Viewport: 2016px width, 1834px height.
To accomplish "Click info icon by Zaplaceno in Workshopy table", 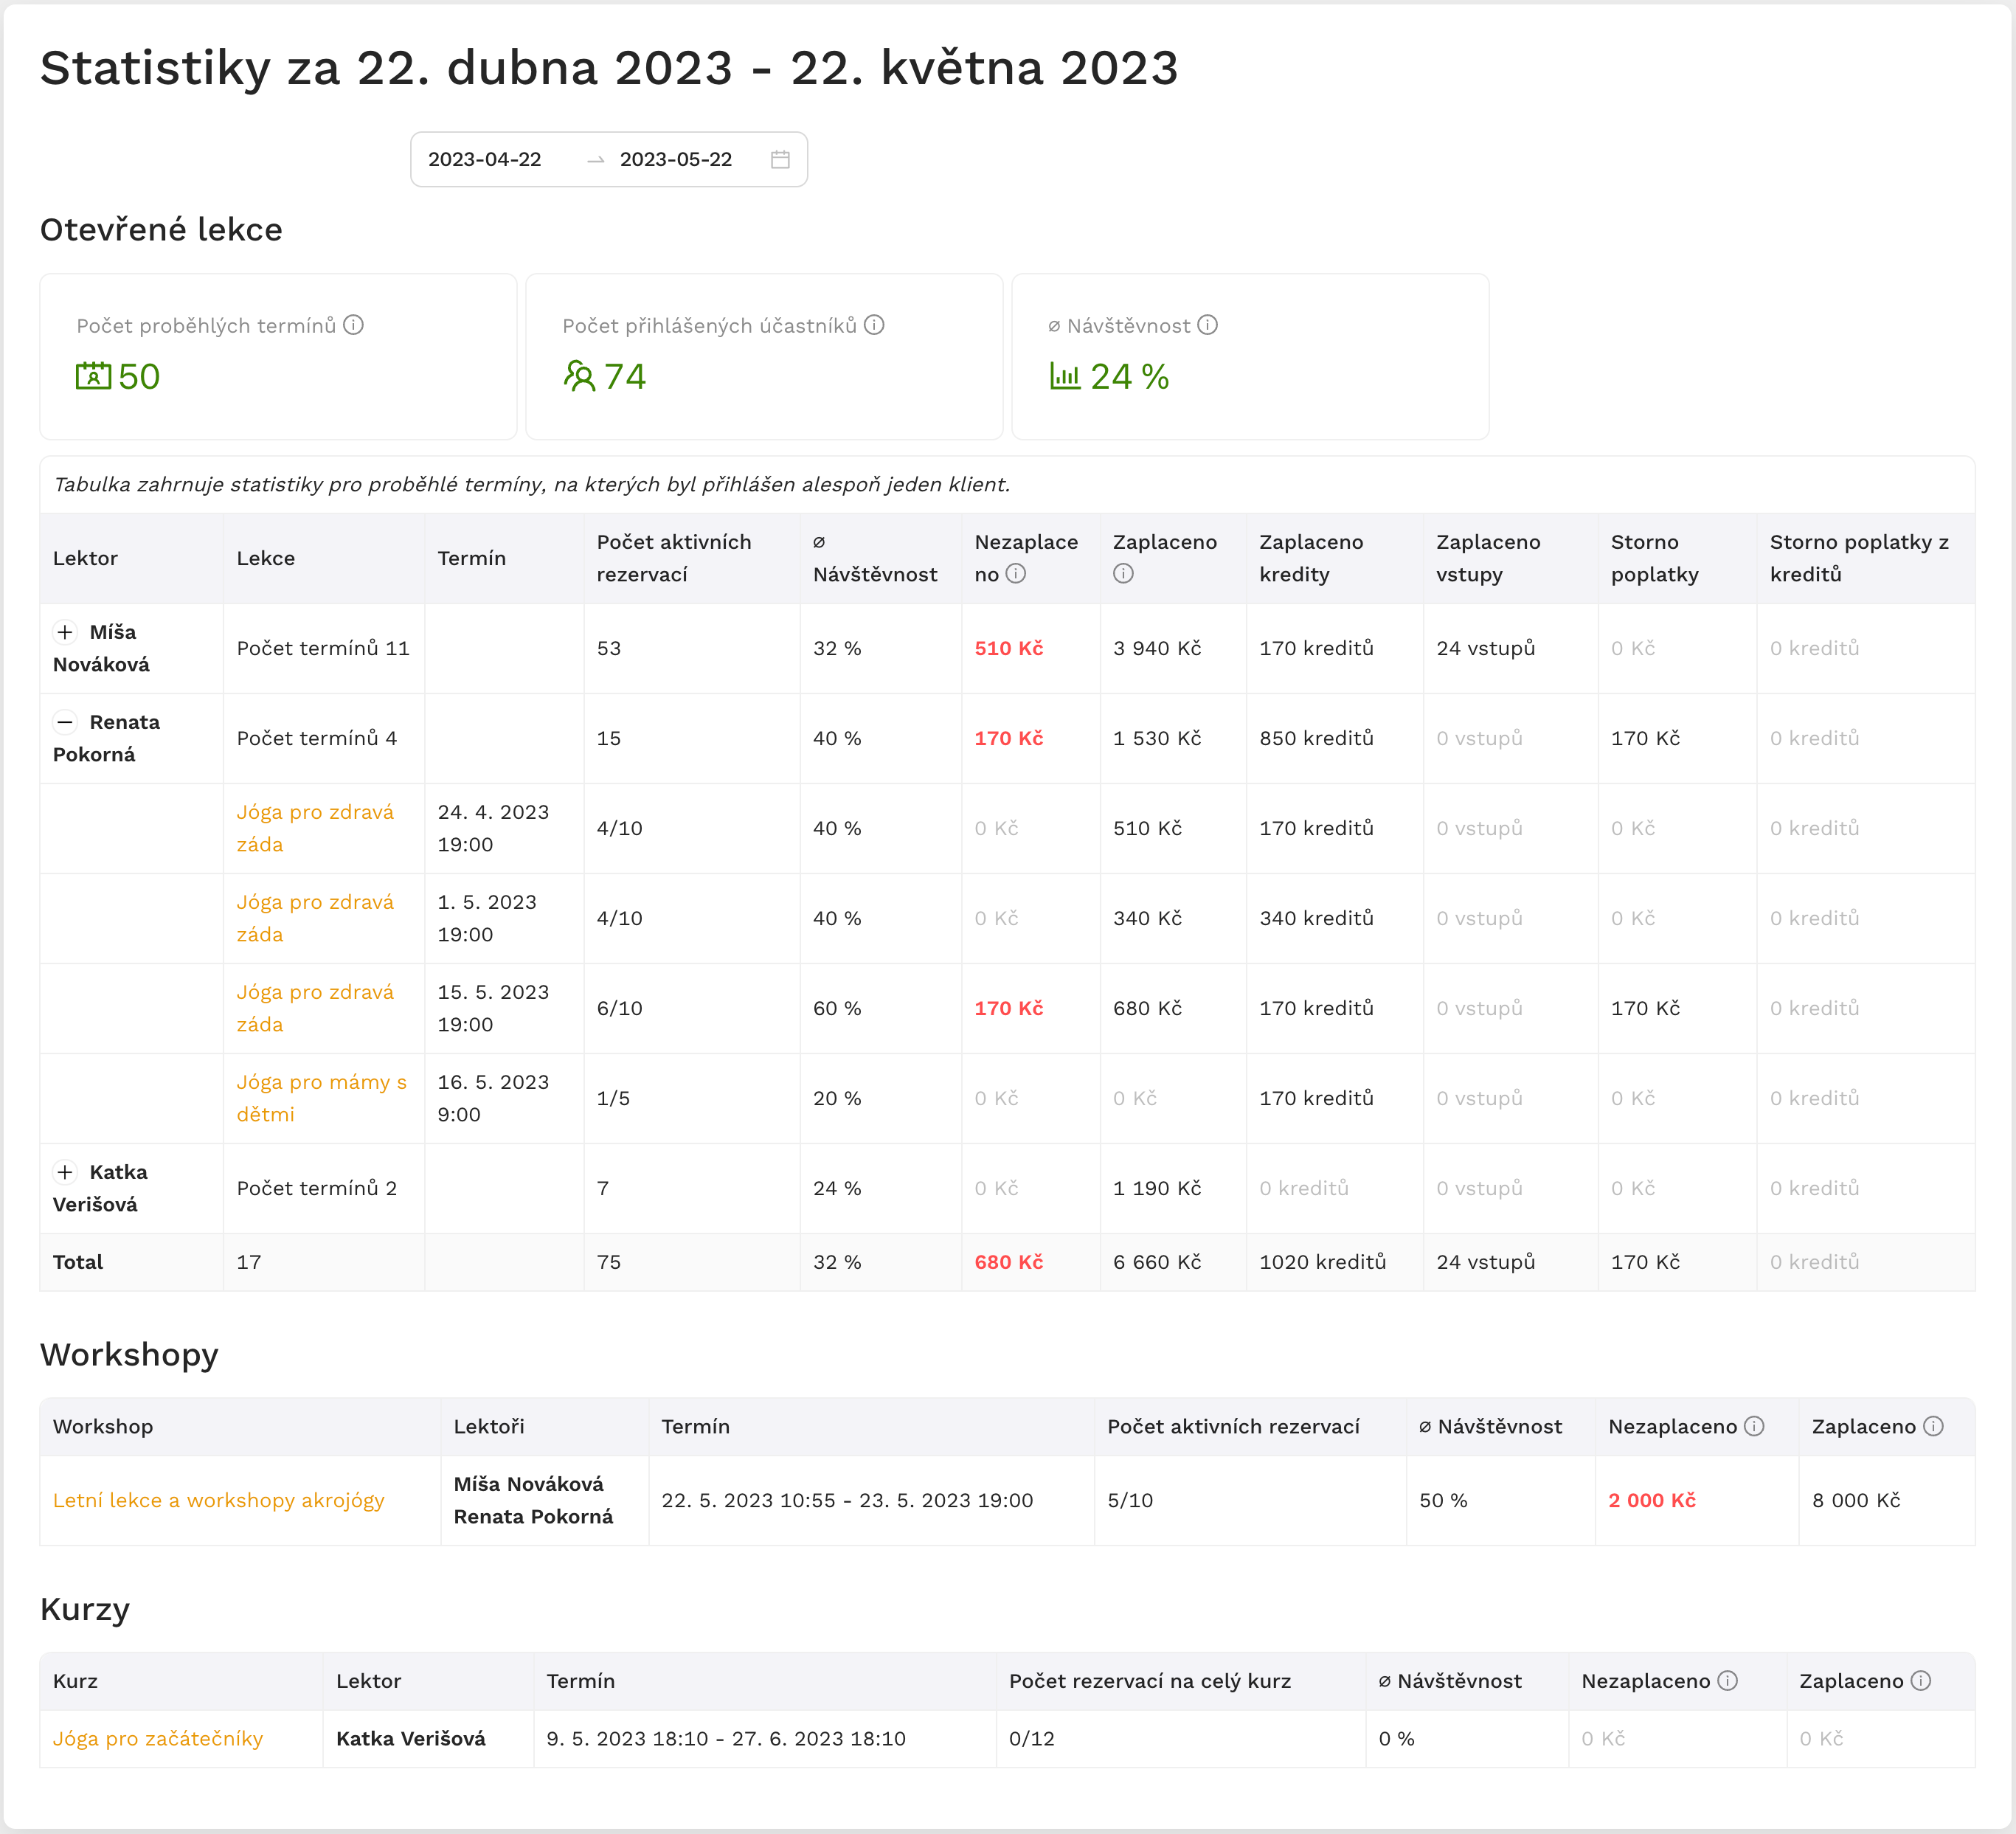I will (1933, 1426).
